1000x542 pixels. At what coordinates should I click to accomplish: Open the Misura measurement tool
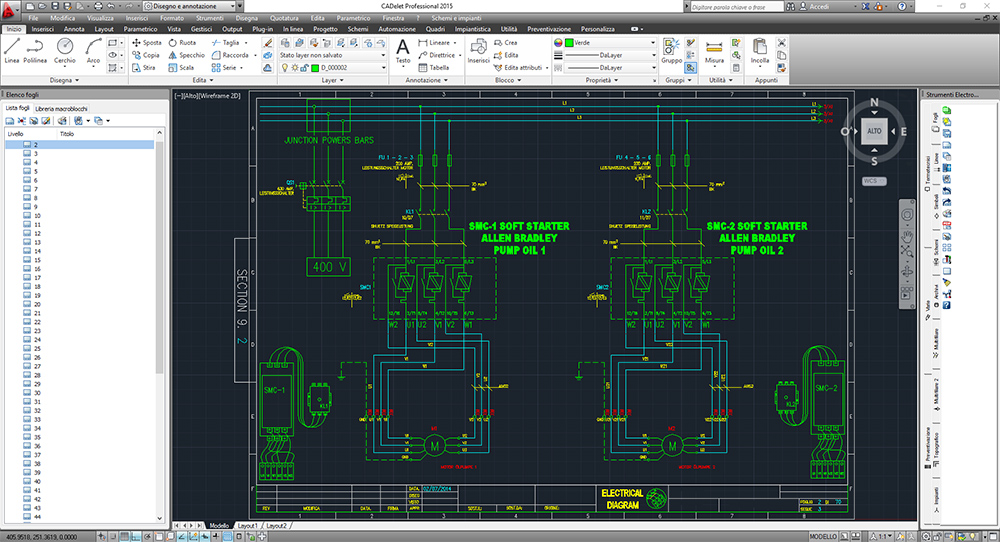pos(714,51)
